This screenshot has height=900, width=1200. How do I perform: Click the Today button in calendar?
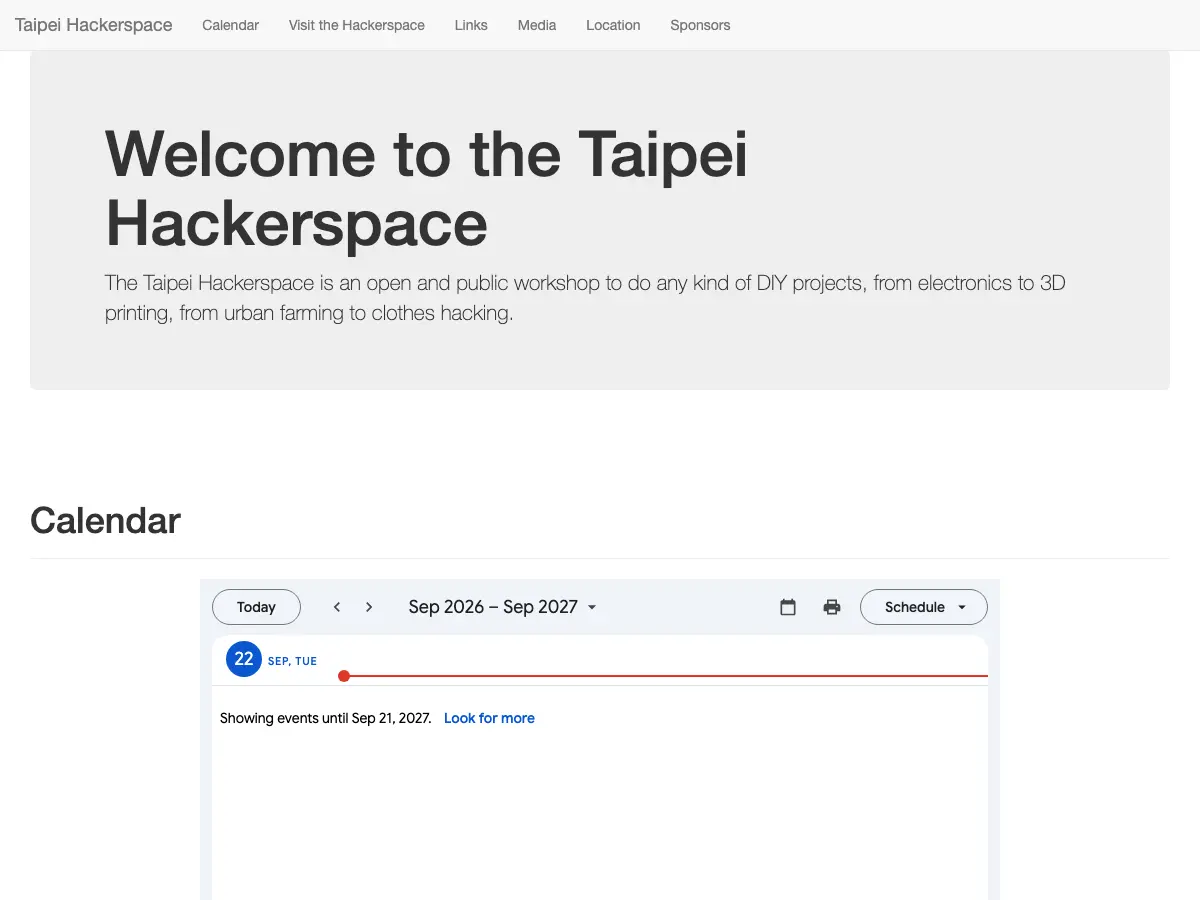(x=256, y=607)
